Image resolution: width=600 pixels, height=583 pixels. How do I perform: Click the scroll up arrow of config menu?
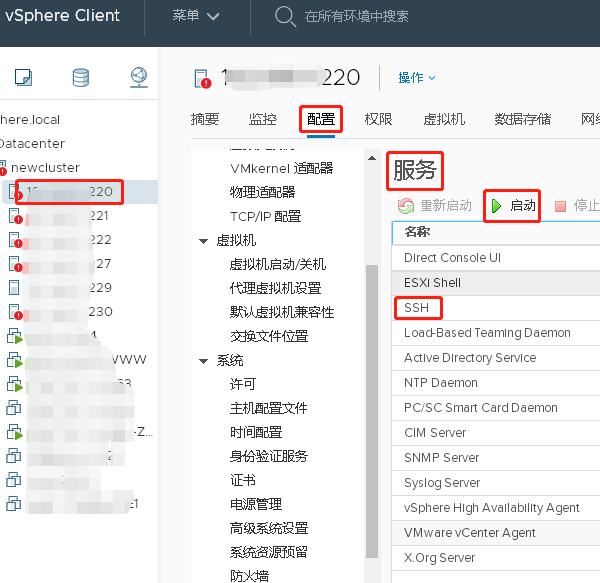tap(372, 158)
